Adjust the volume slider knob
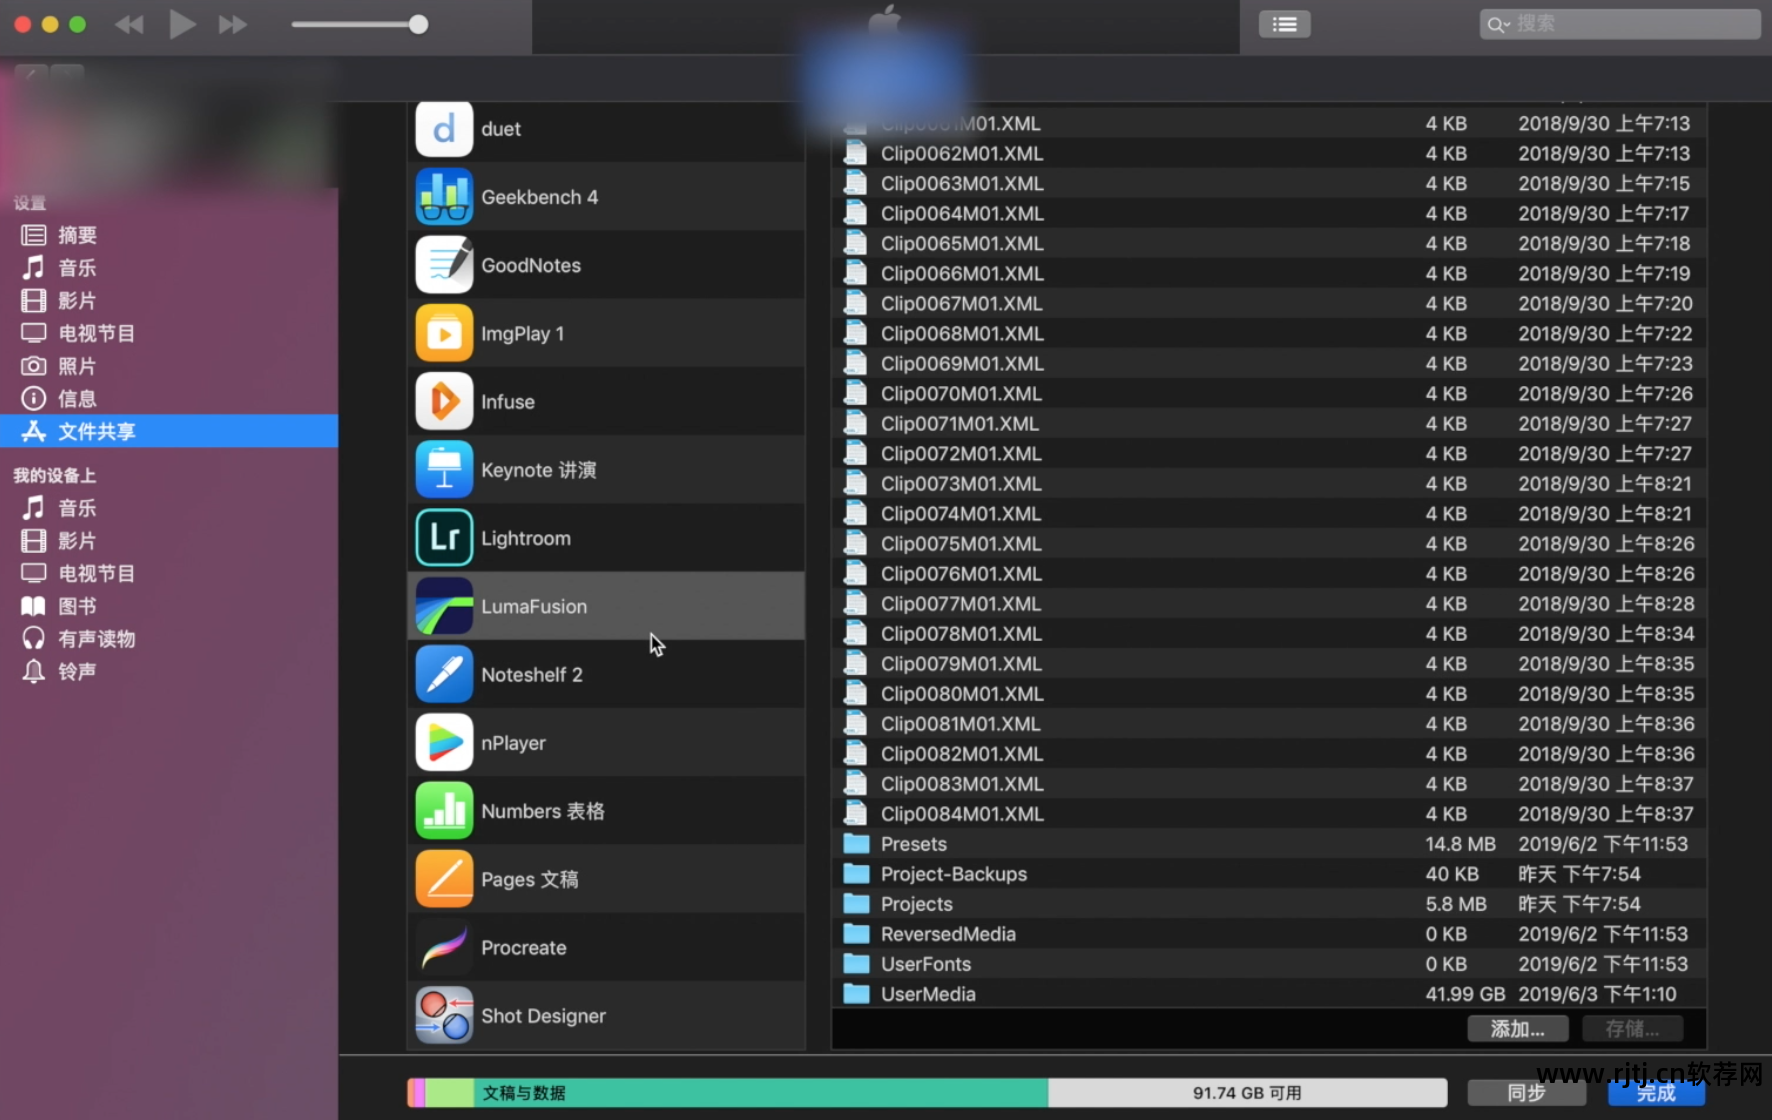 click(x=418, y=24)
